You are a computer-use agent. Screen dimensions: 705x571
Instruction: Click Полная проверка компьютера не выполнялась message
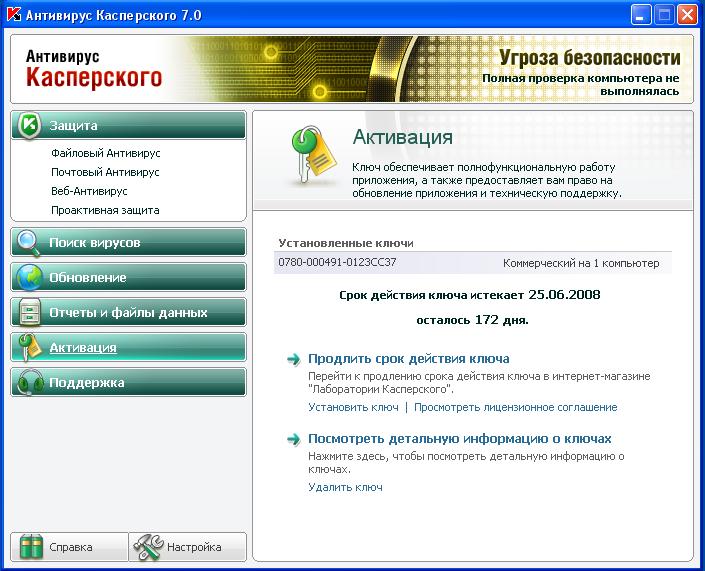coord(581,85)
